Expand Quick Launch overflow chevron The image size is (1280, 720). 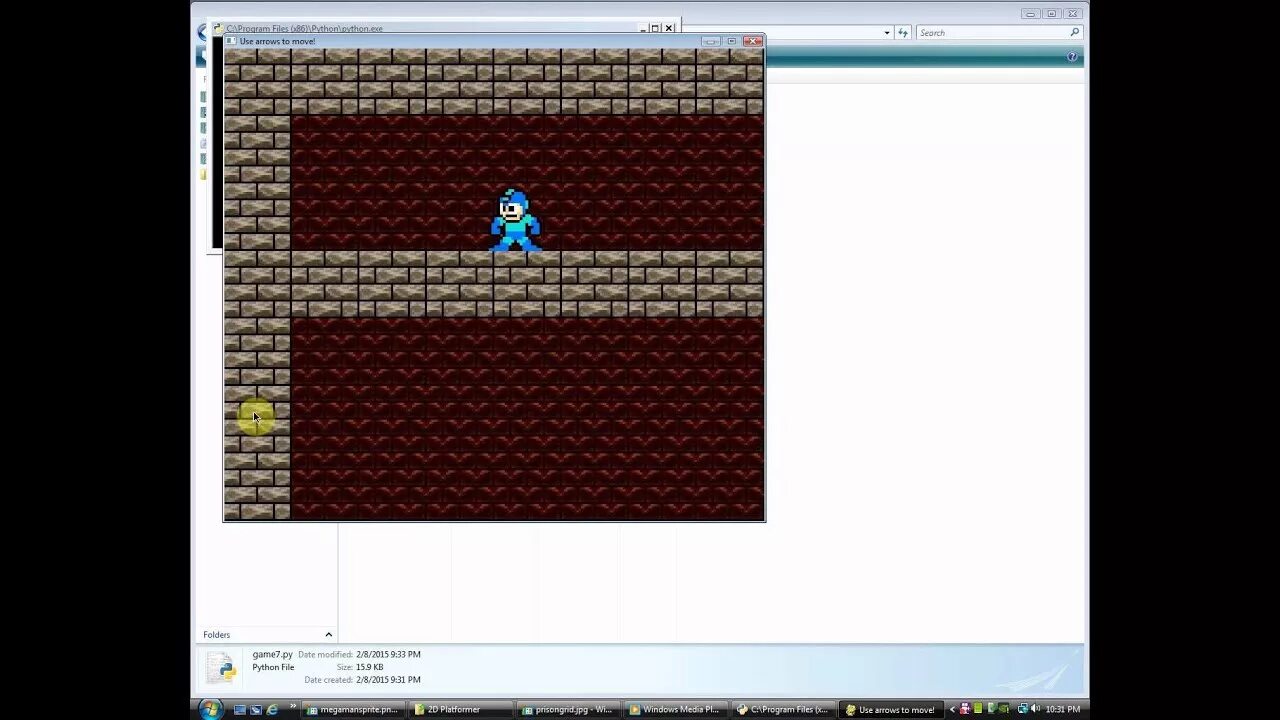[293, 706]
